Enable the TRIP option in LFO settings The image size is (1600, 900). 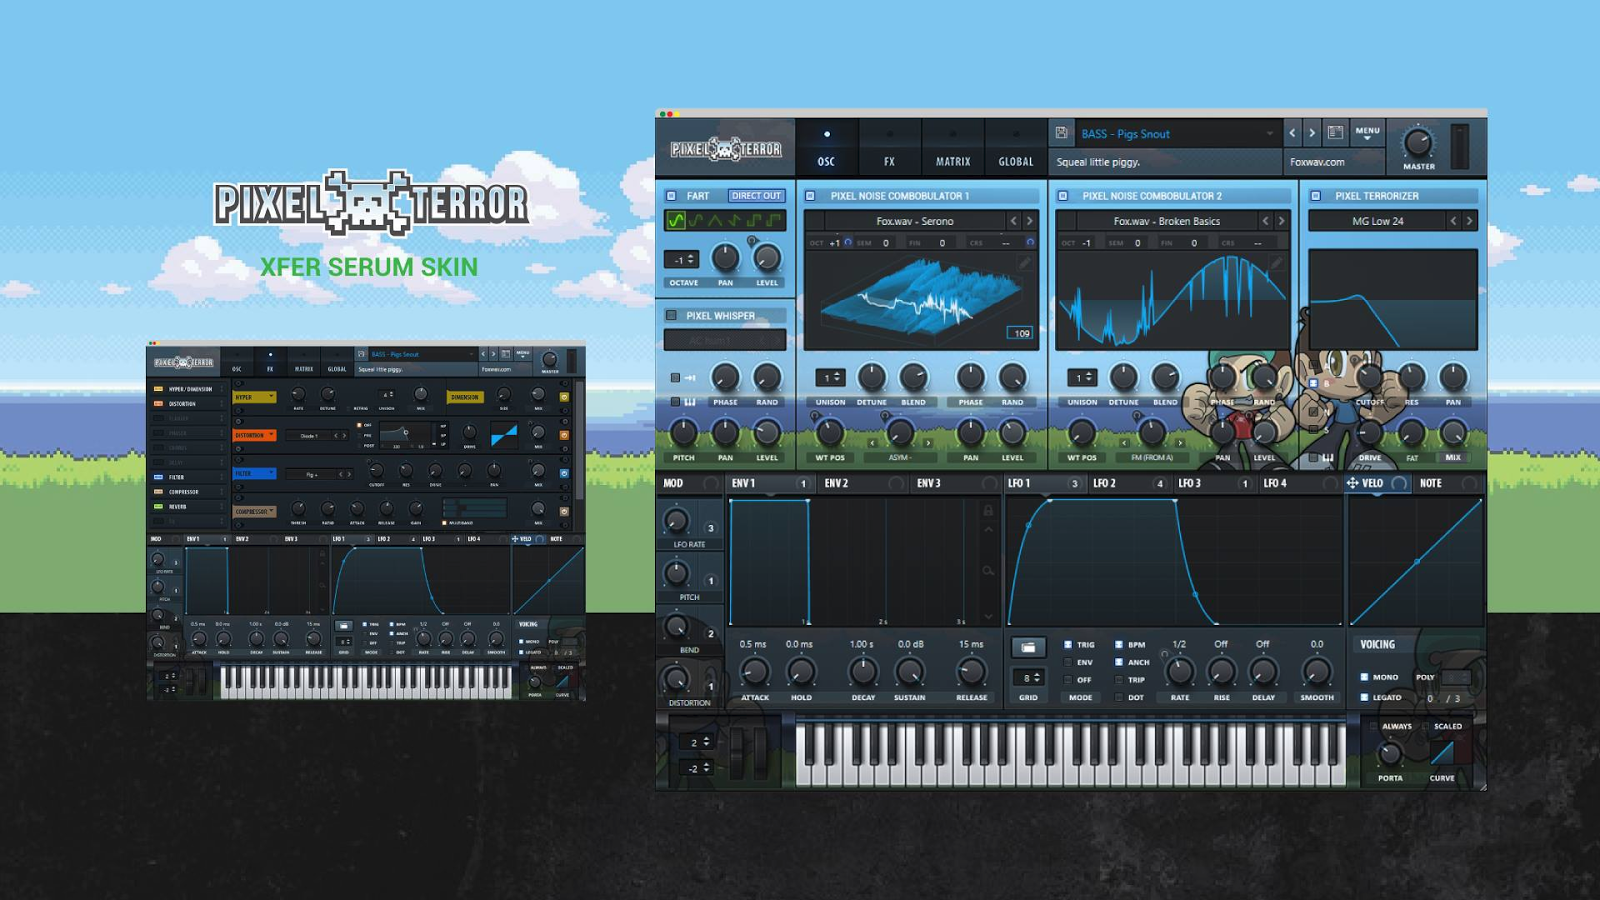pyautogui.click(x=1118, y=679)
